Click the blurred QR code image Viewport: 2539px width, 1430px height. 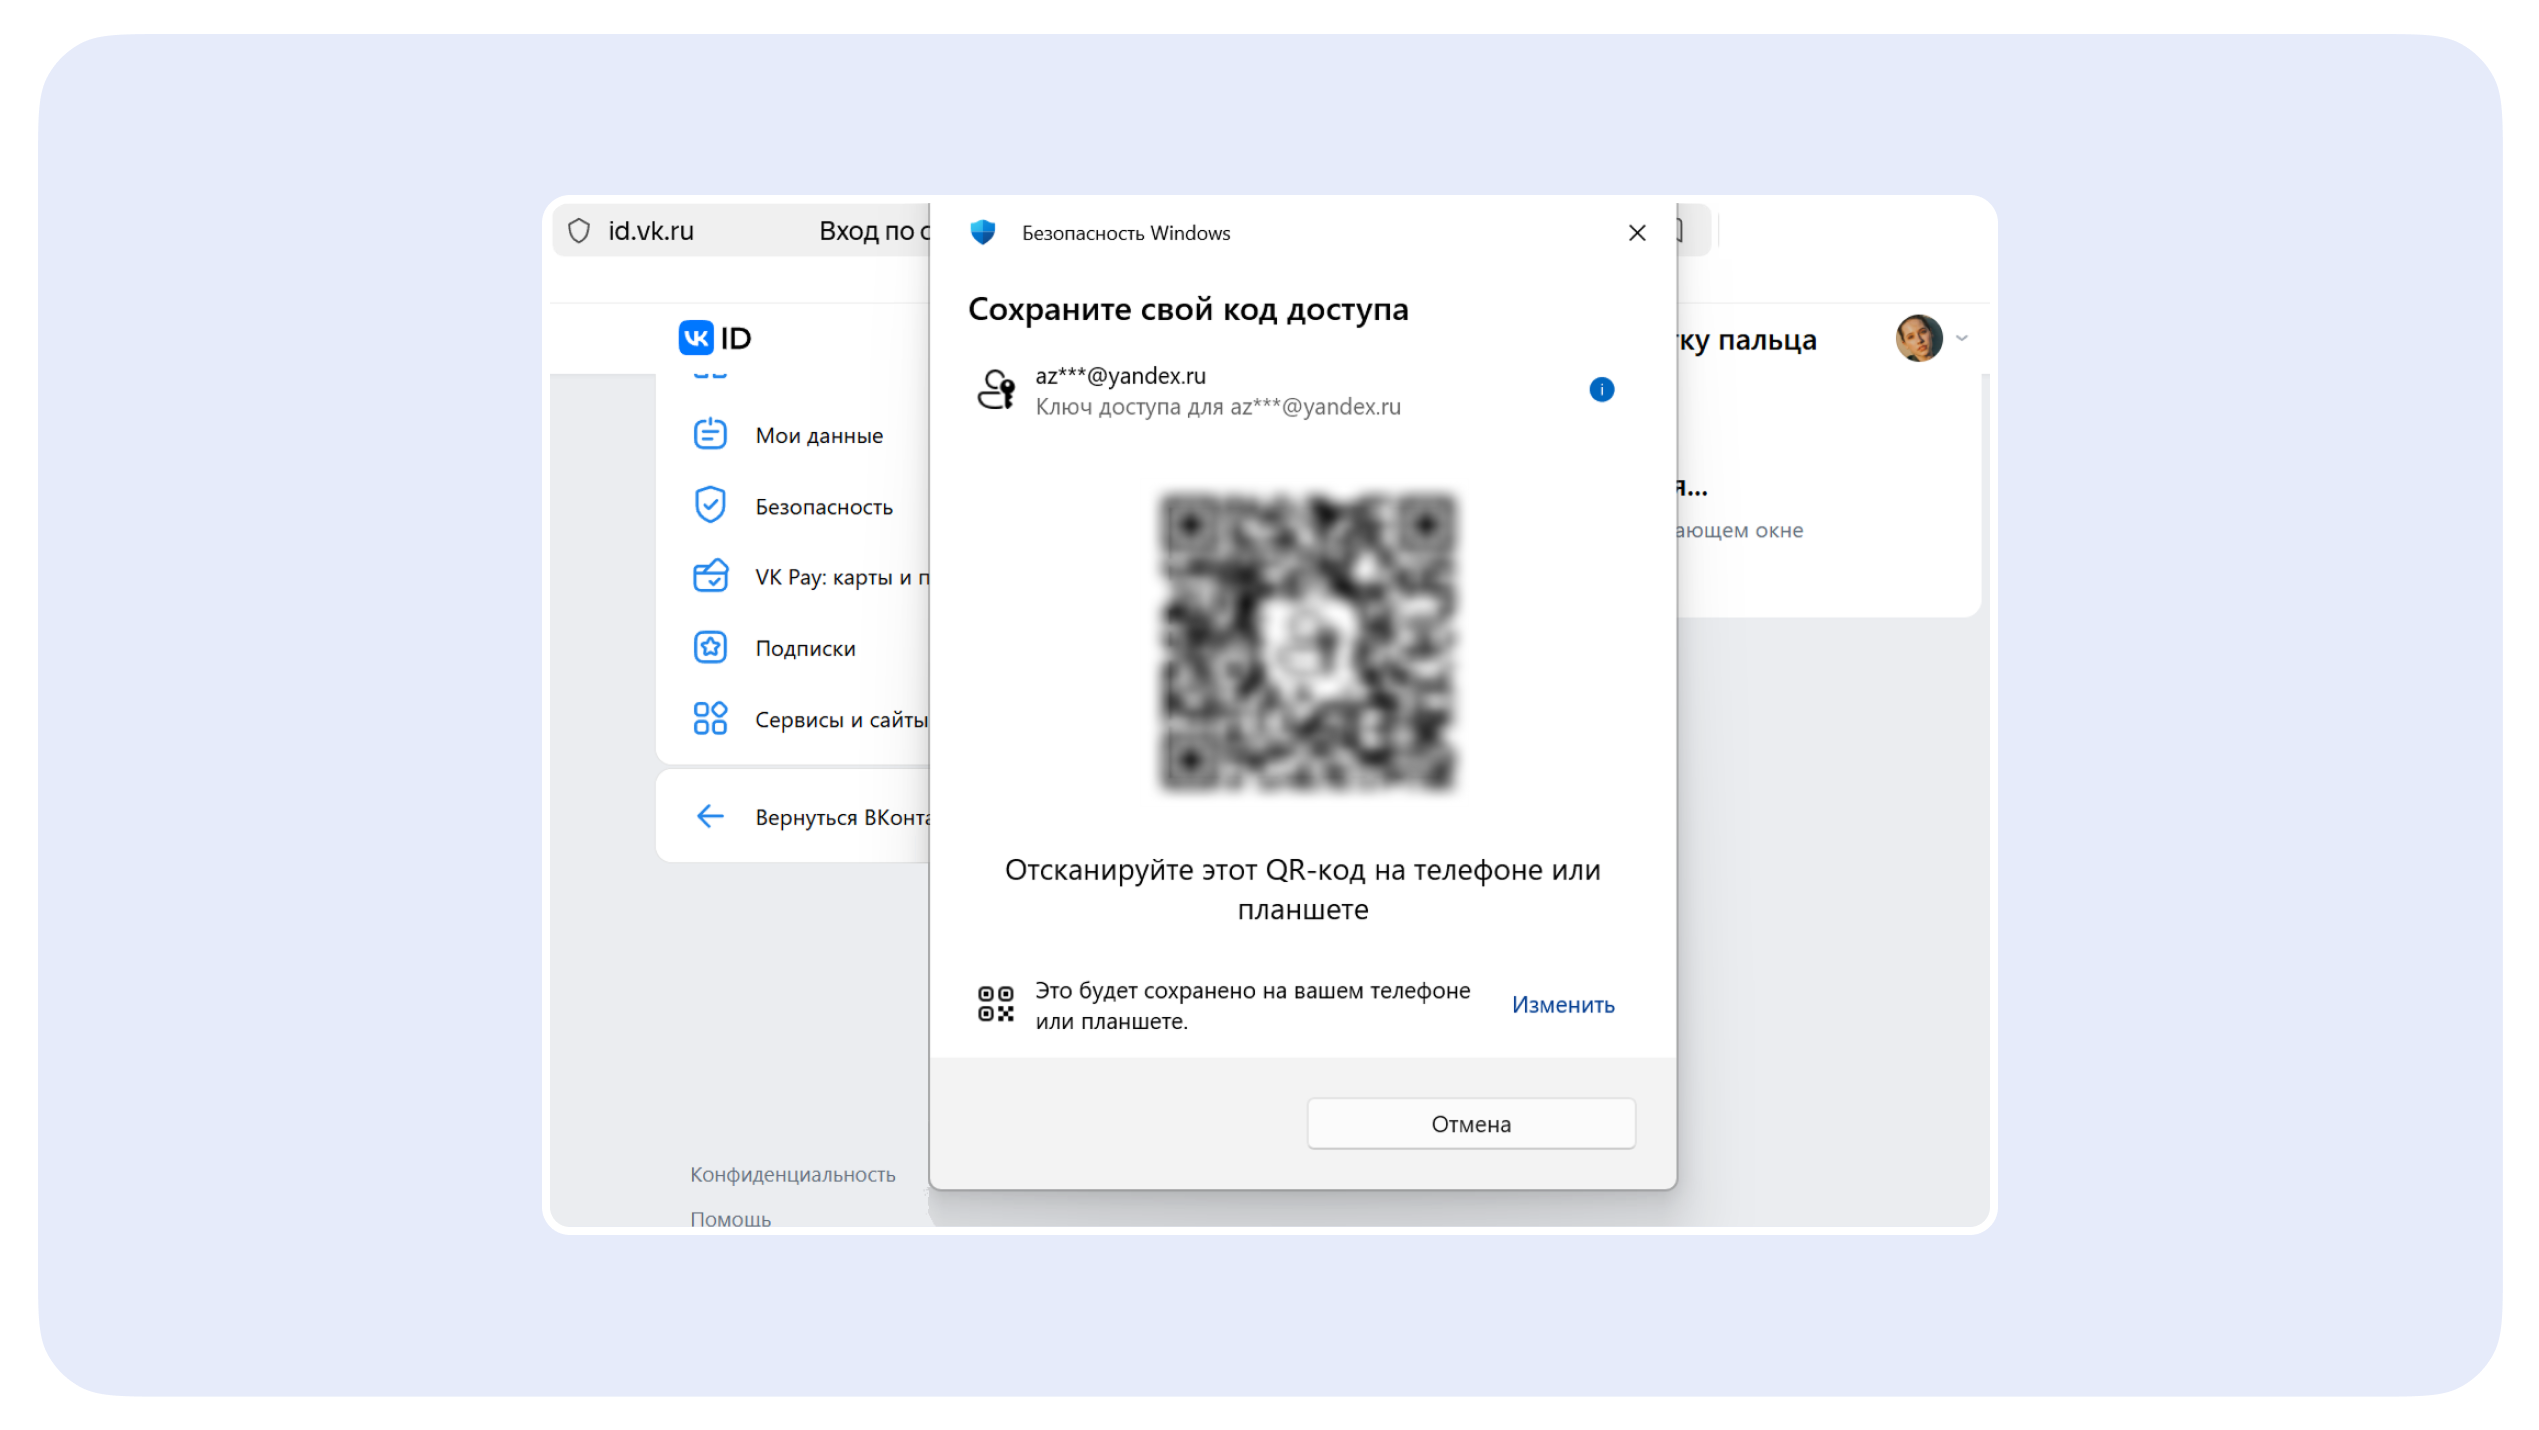(1306, 642)
